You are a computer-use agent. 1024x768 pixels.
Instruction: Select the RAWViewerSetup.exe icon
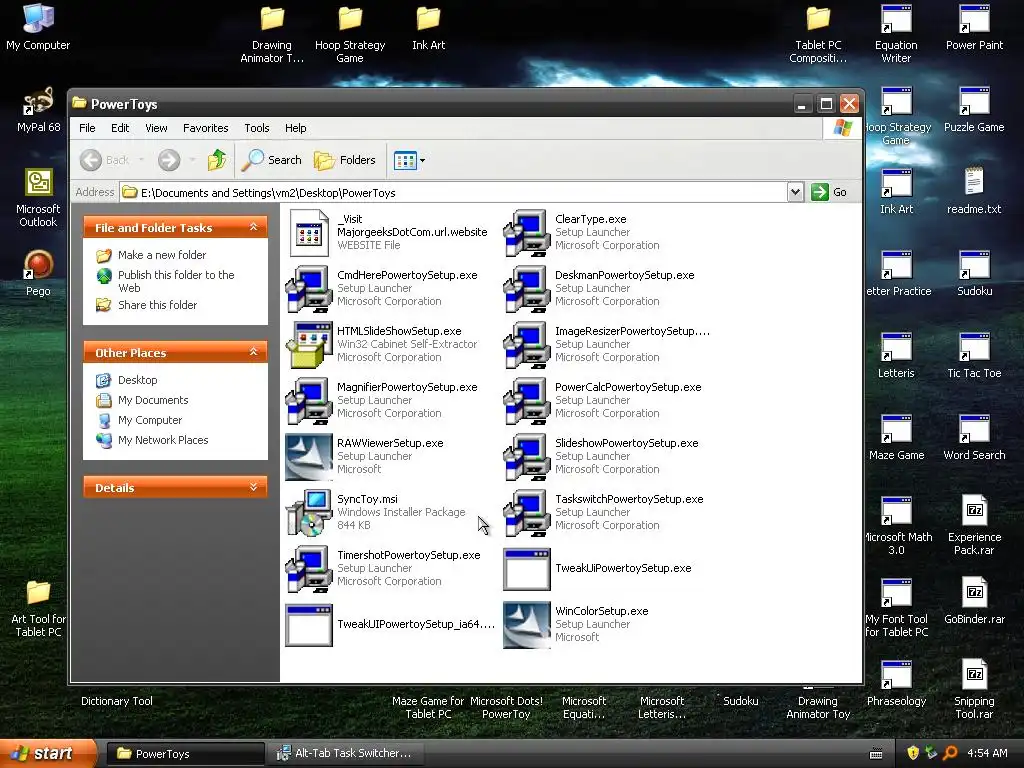tap(309, 457)
